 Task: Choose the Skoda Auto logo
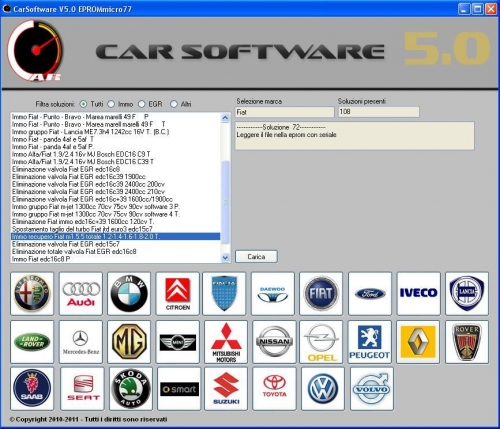(131, 389)
